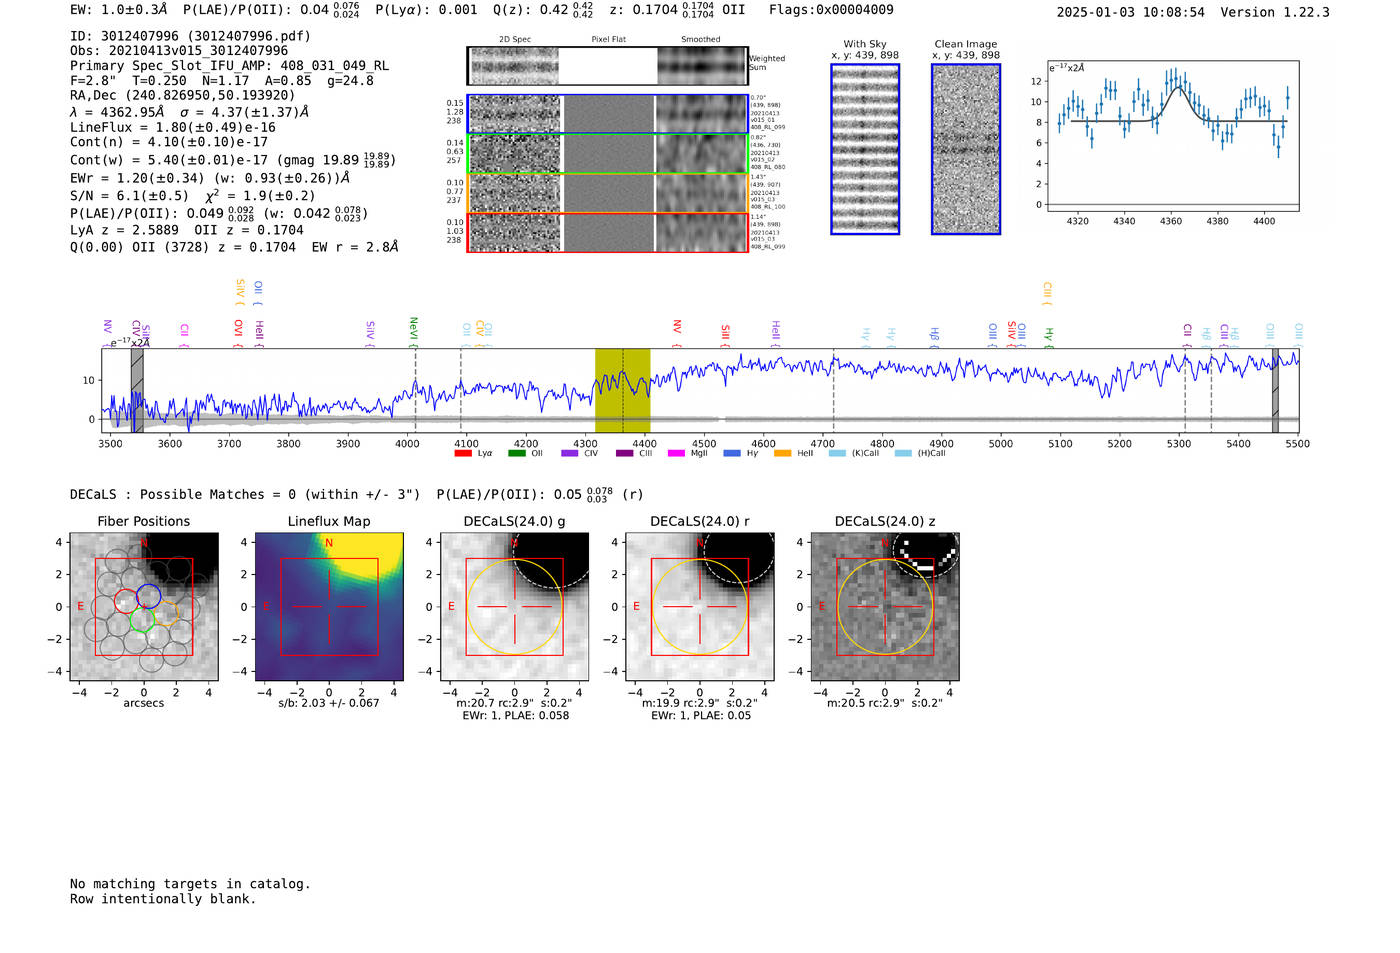The height and width of the screenshot is (953, 1400).
Task: Select the DECaLS(24.0) r cutout
Action: (x=700, y=607)
